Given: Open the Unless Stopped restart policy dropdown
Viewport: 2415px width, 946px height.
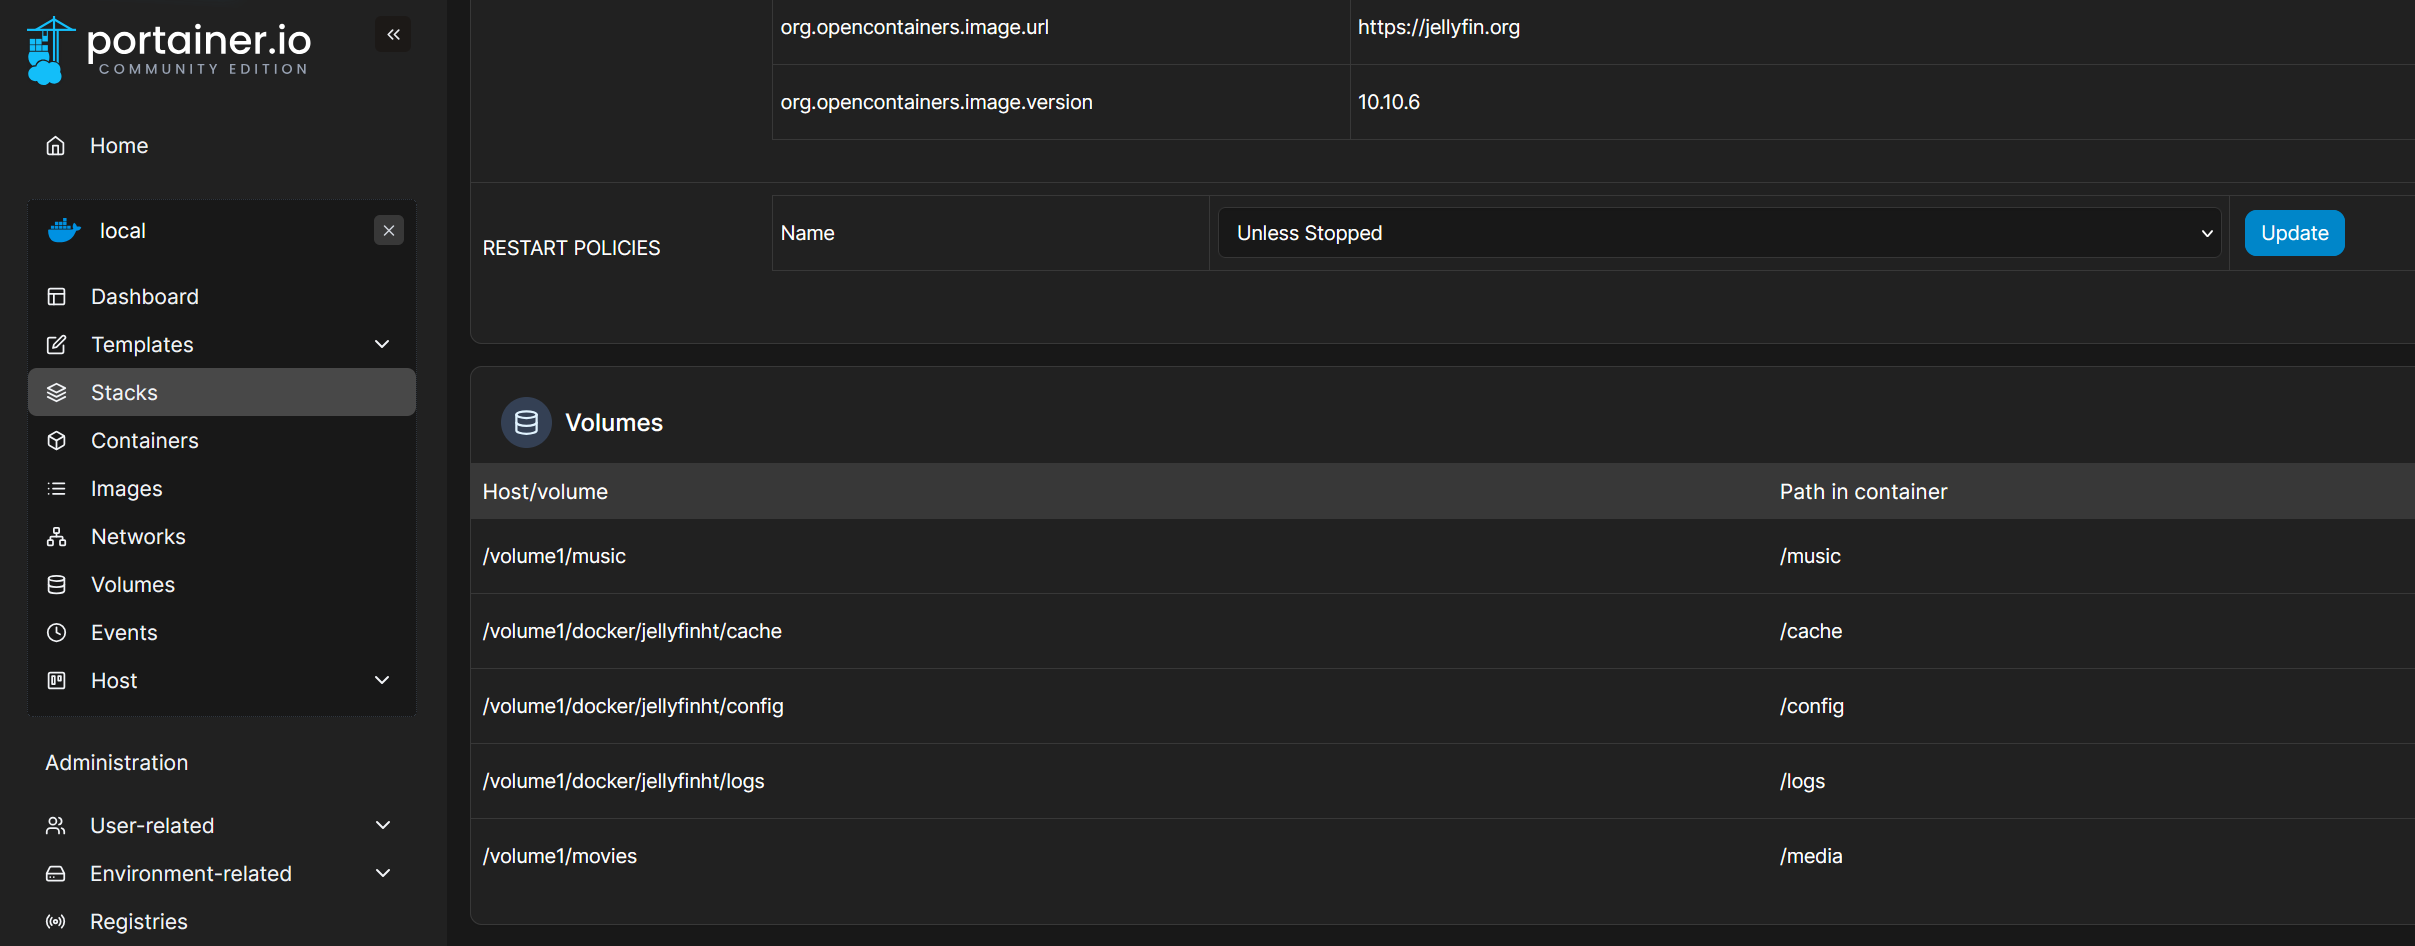Looking at the screenshot, I should pyautogui.click(x=1719, y=233).
